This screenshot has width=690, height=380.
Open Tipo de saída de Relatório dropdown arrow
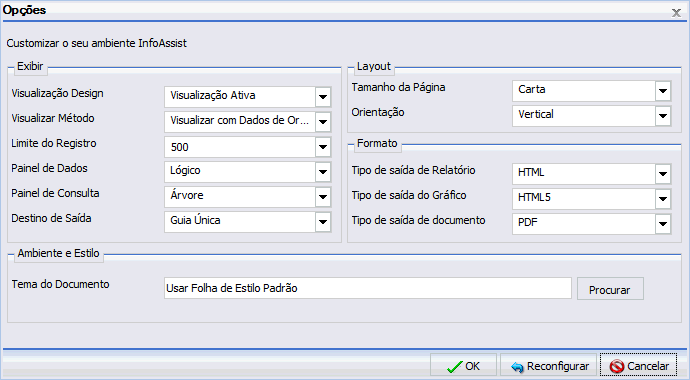[x=663, y=174]
